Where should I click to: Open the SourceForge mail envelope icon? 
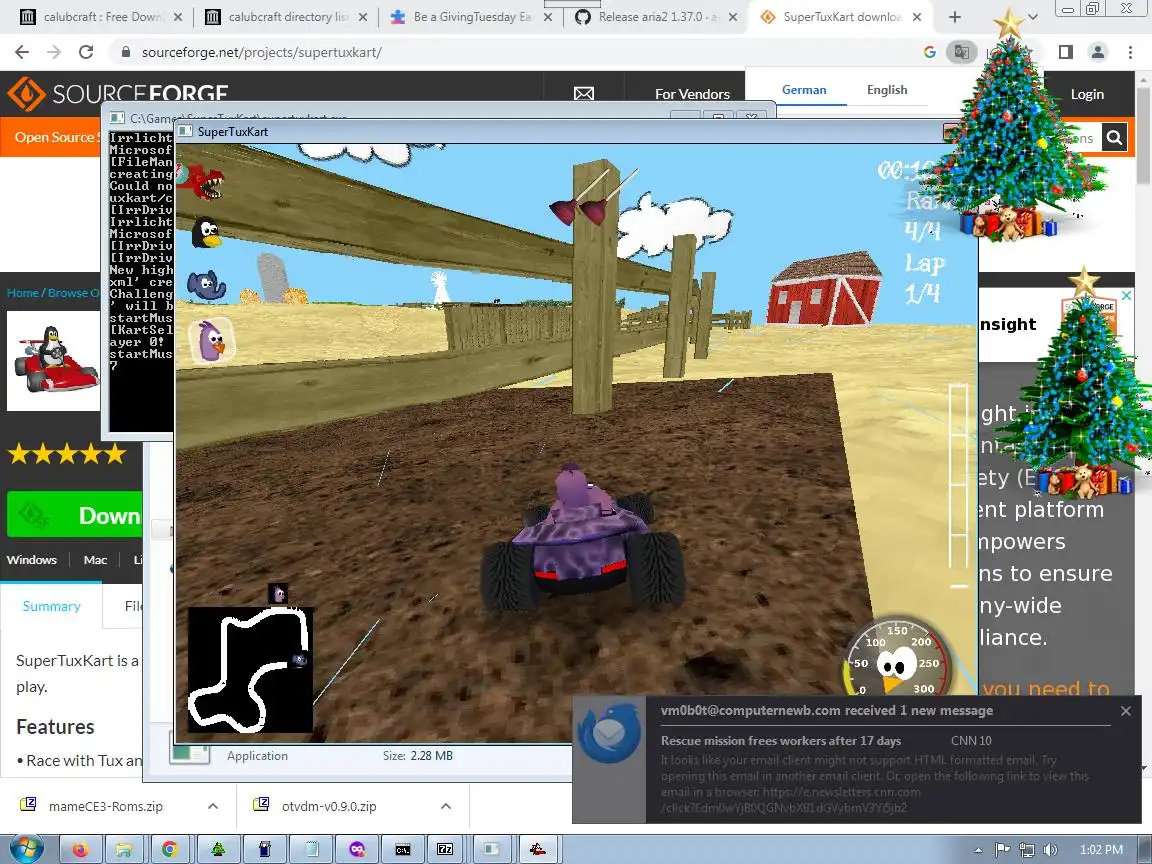point(583,94)
